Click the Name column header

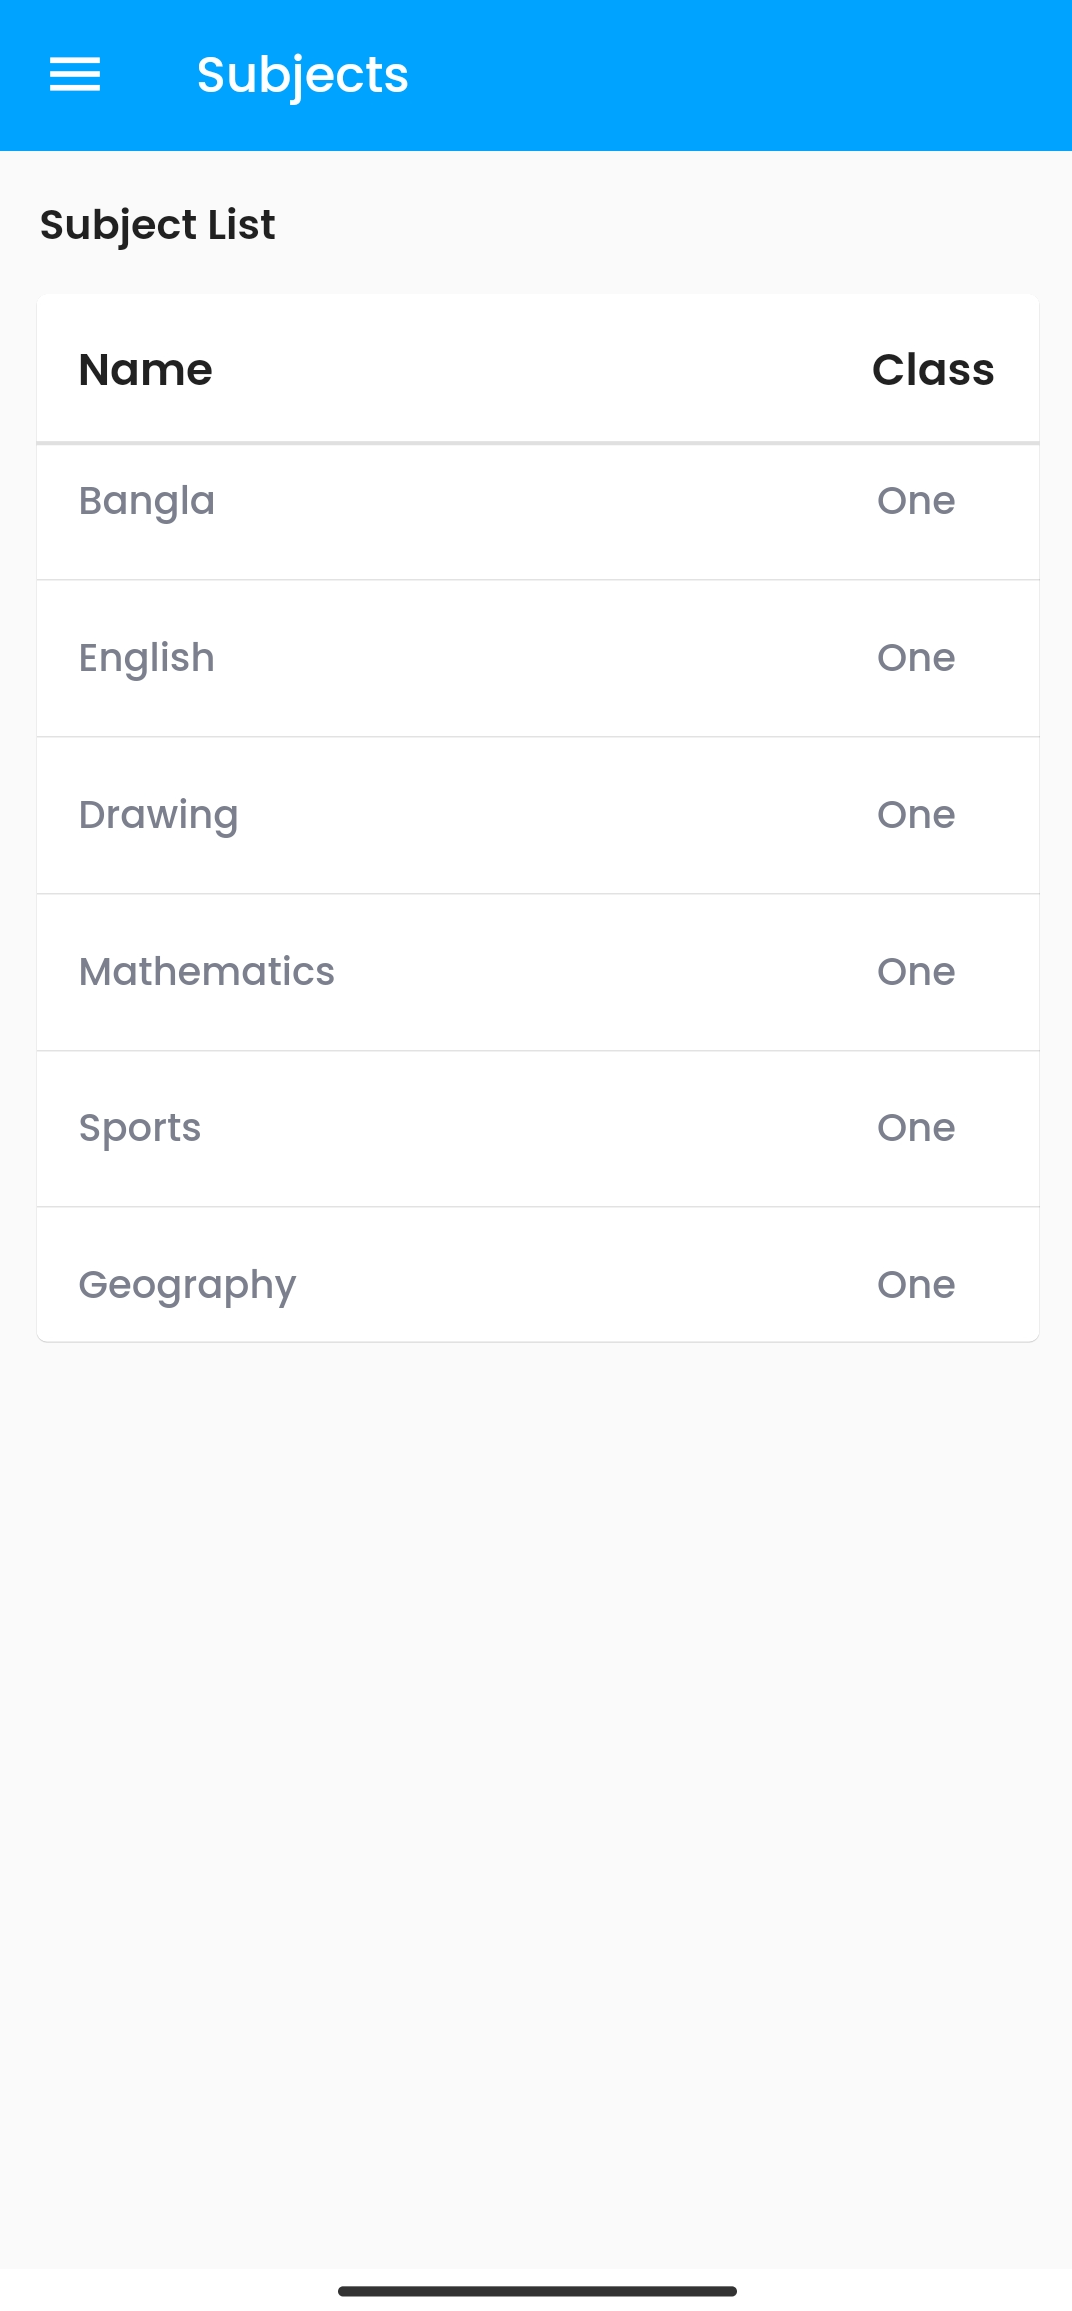(x=145, y=370)
